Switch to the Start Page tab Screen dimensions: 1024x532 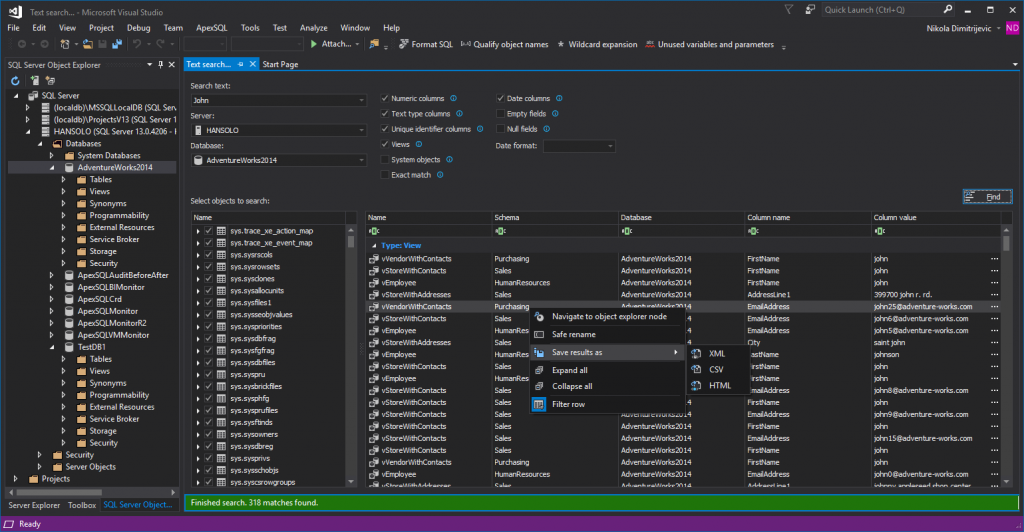pos(280,64)
